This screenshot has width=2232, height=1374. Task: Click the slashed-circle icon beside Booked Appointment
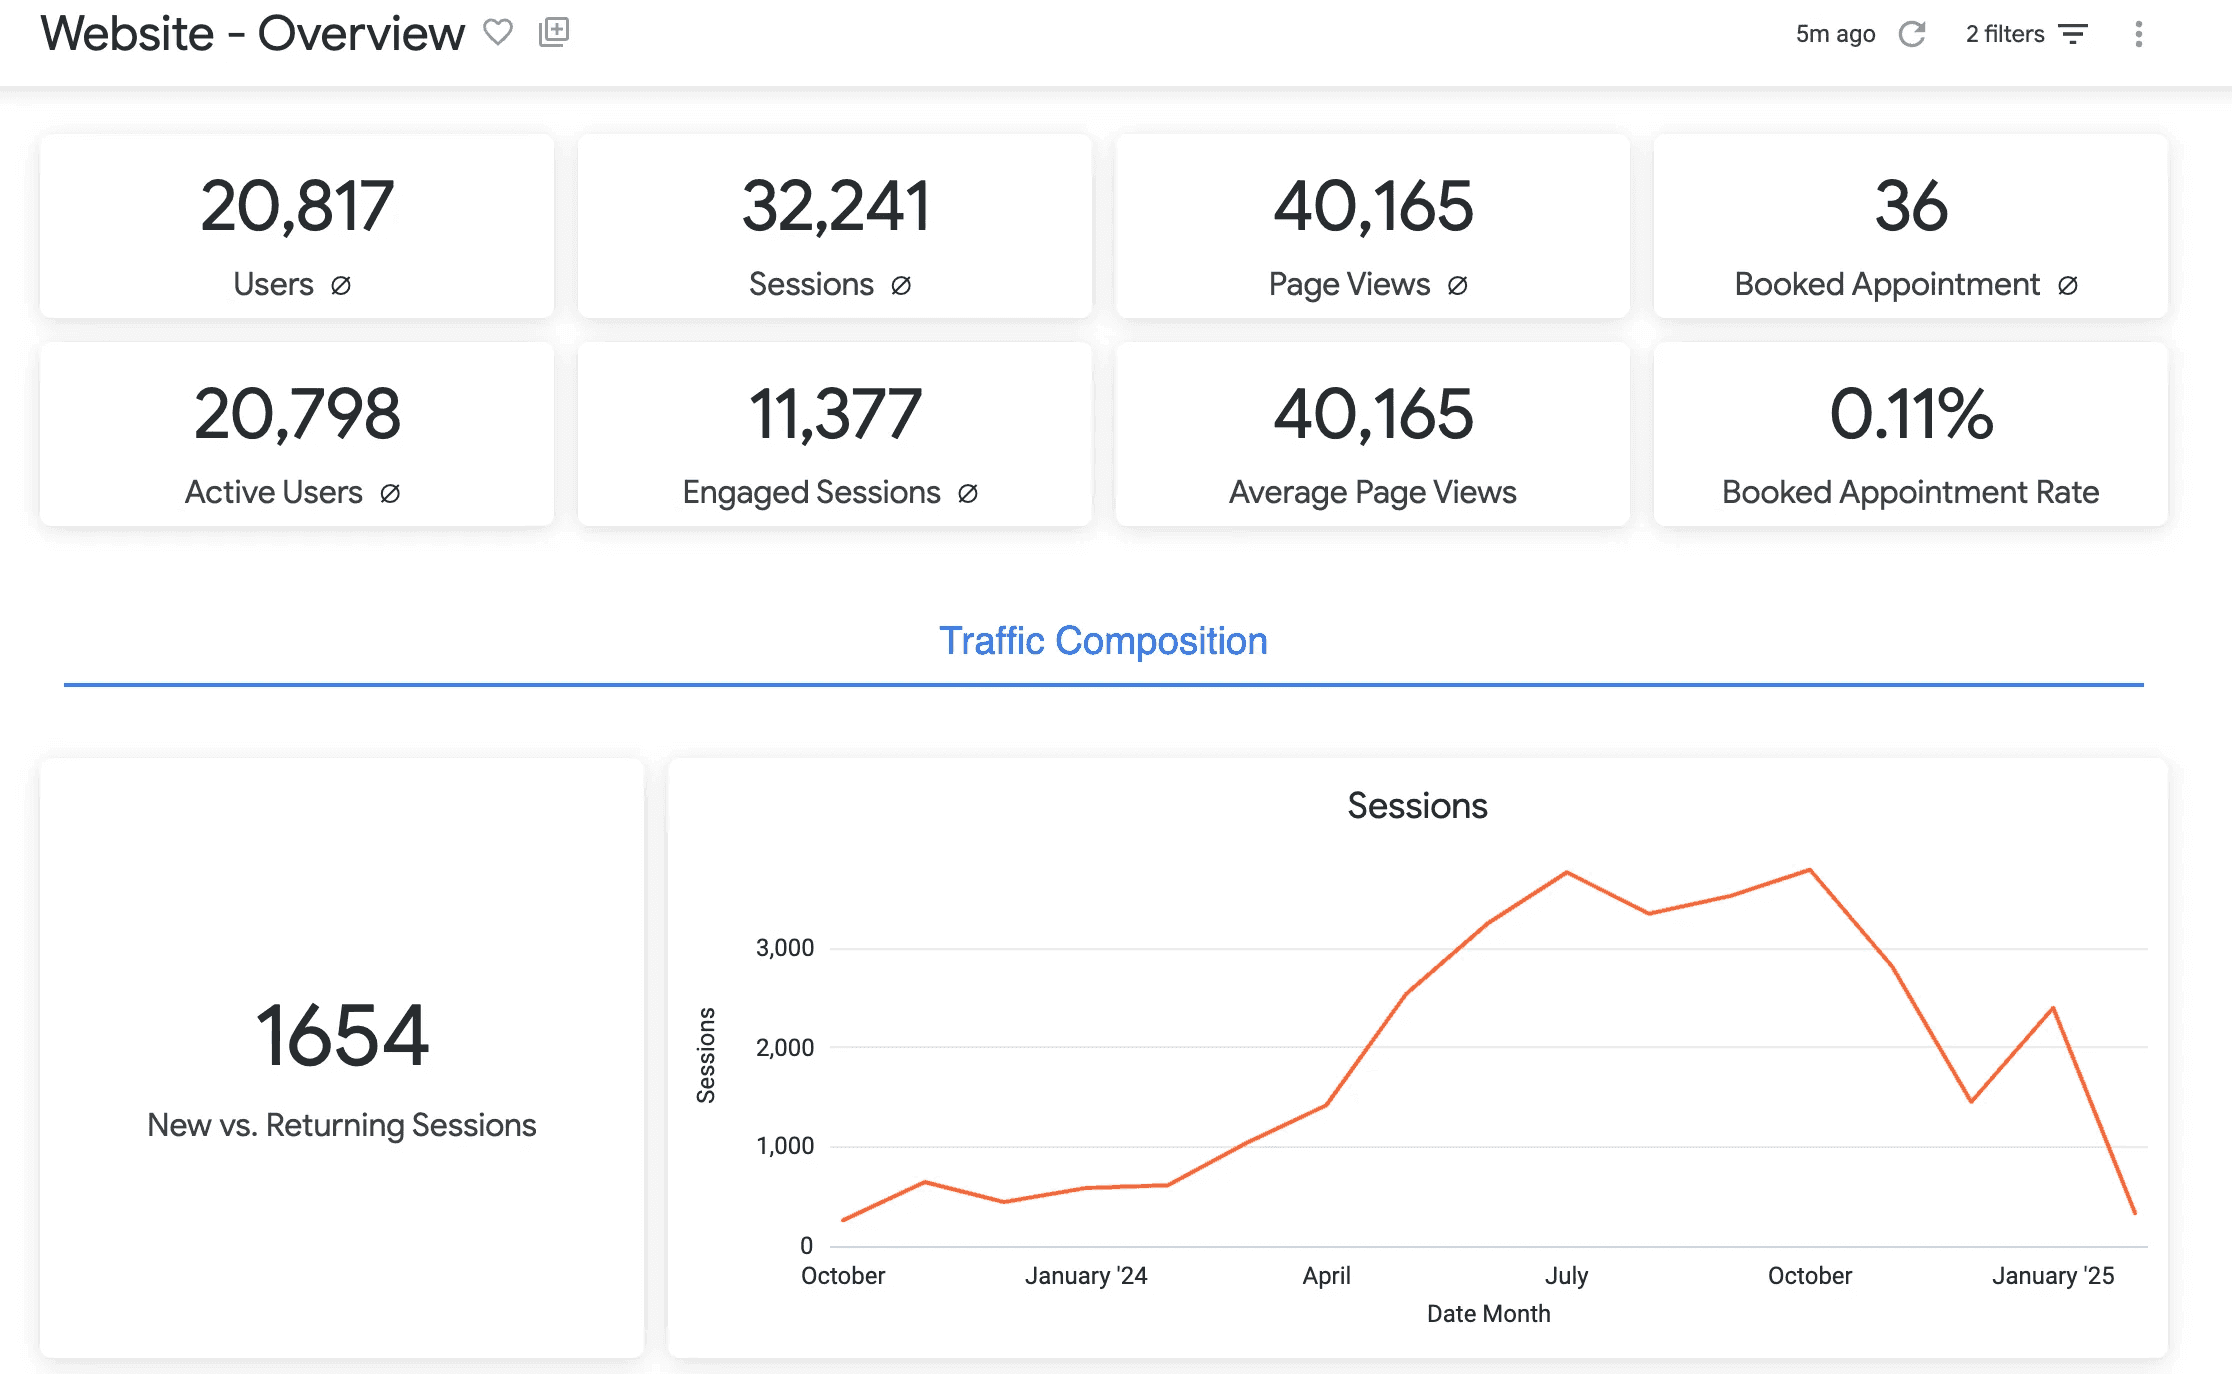(x=2068, y=286)
